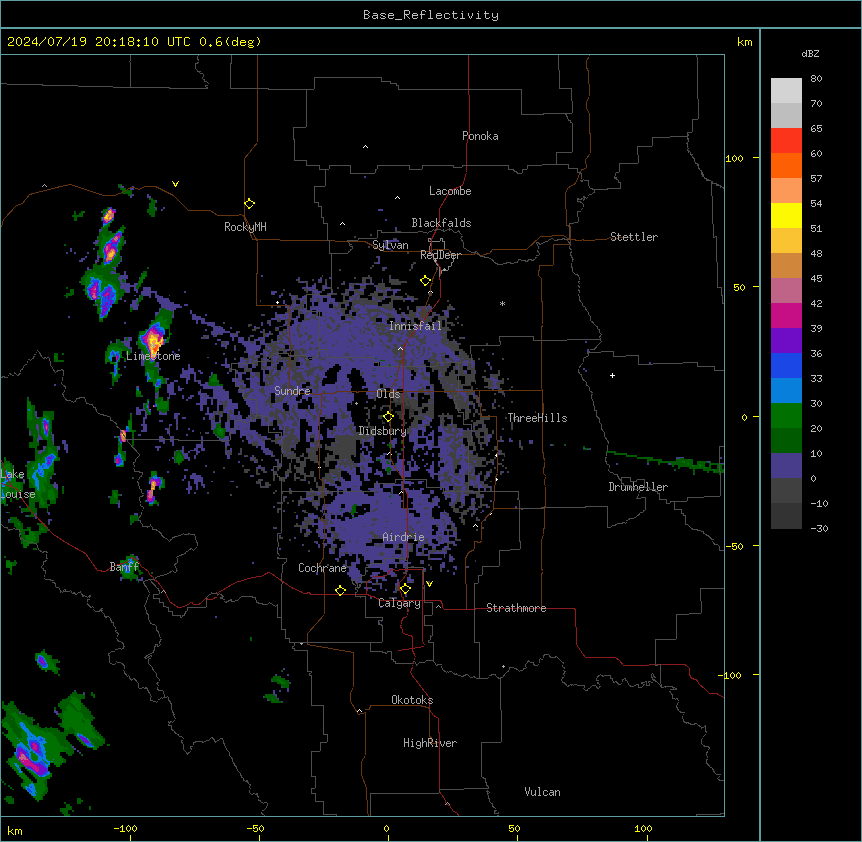Click the Vulcan town label

pos(542,792)
